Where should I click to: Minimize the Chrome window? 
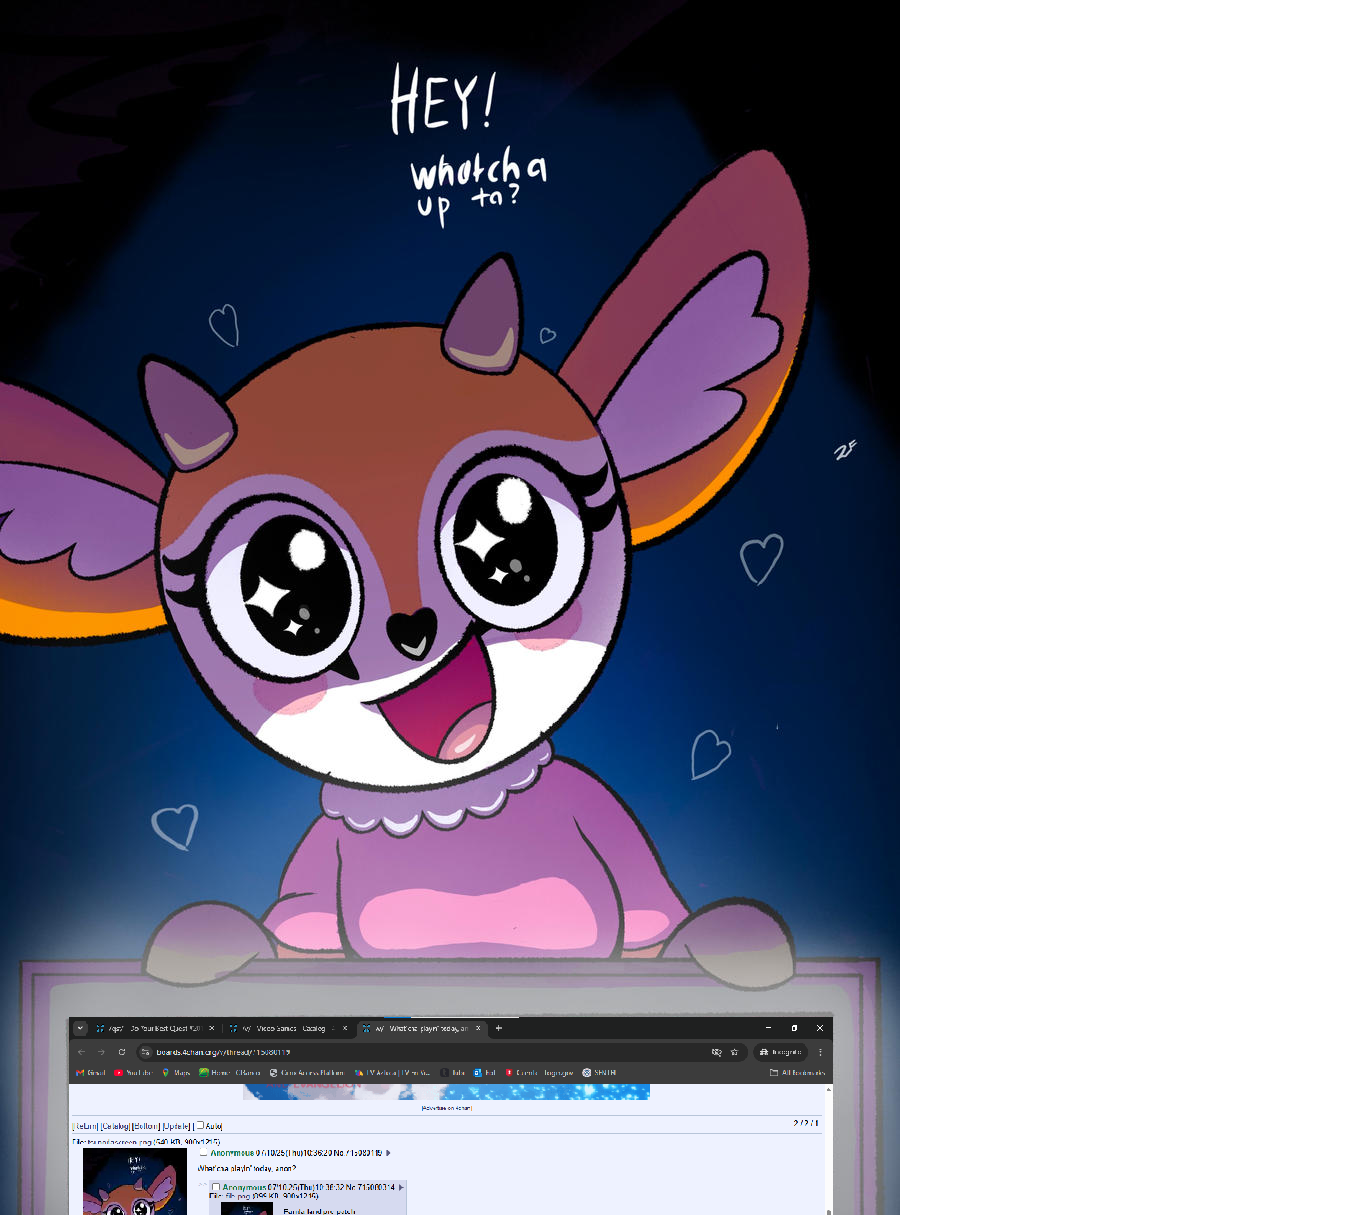point(768,1028)
